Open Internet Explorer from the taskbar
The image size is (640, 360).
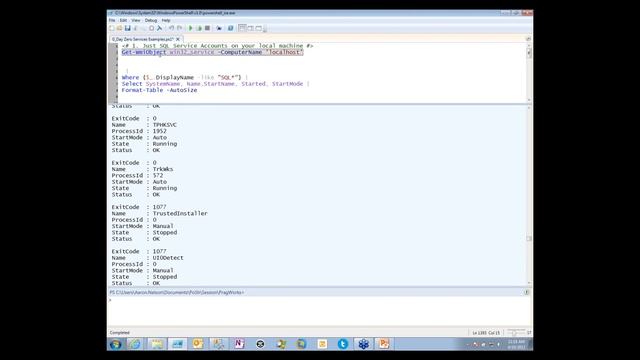pyautogui.click(x=135, y=344)
